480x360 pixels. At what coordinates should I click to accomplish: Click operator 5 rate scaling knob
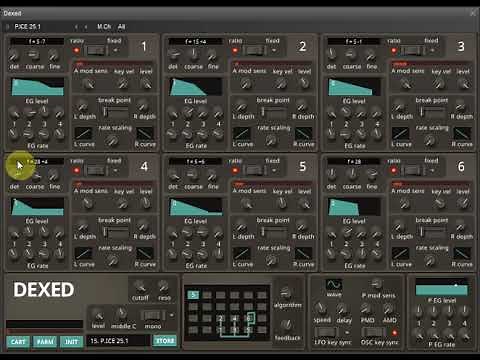click(x=272, y=260)
